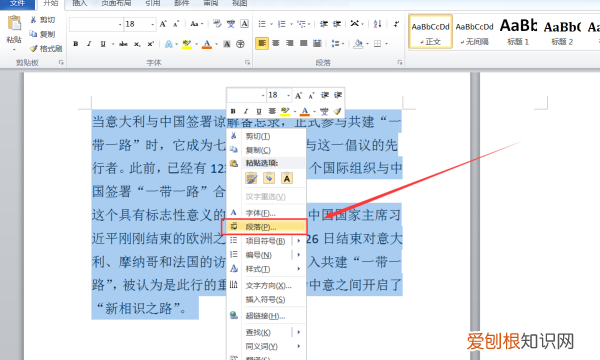The image size is (600, 360).
Task: Click the ribbon Grow Font button
Action: click(x=163, y=24)
